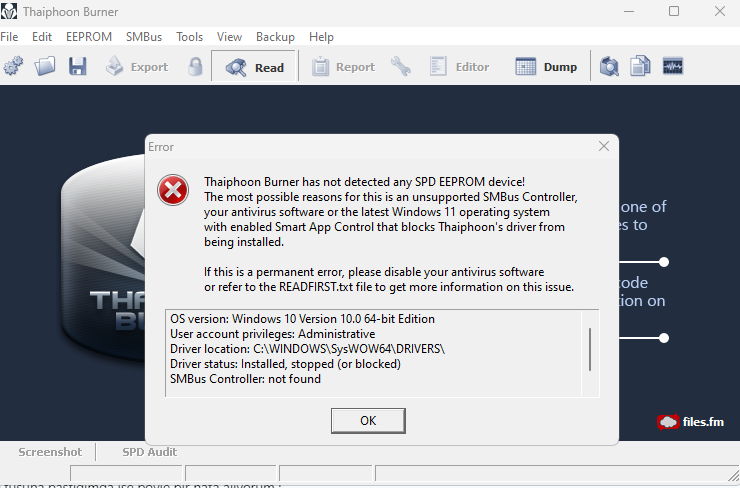The width and height of the screenshot is (740, 488).
Task: Open the View menu
Action: pos(229,37)
